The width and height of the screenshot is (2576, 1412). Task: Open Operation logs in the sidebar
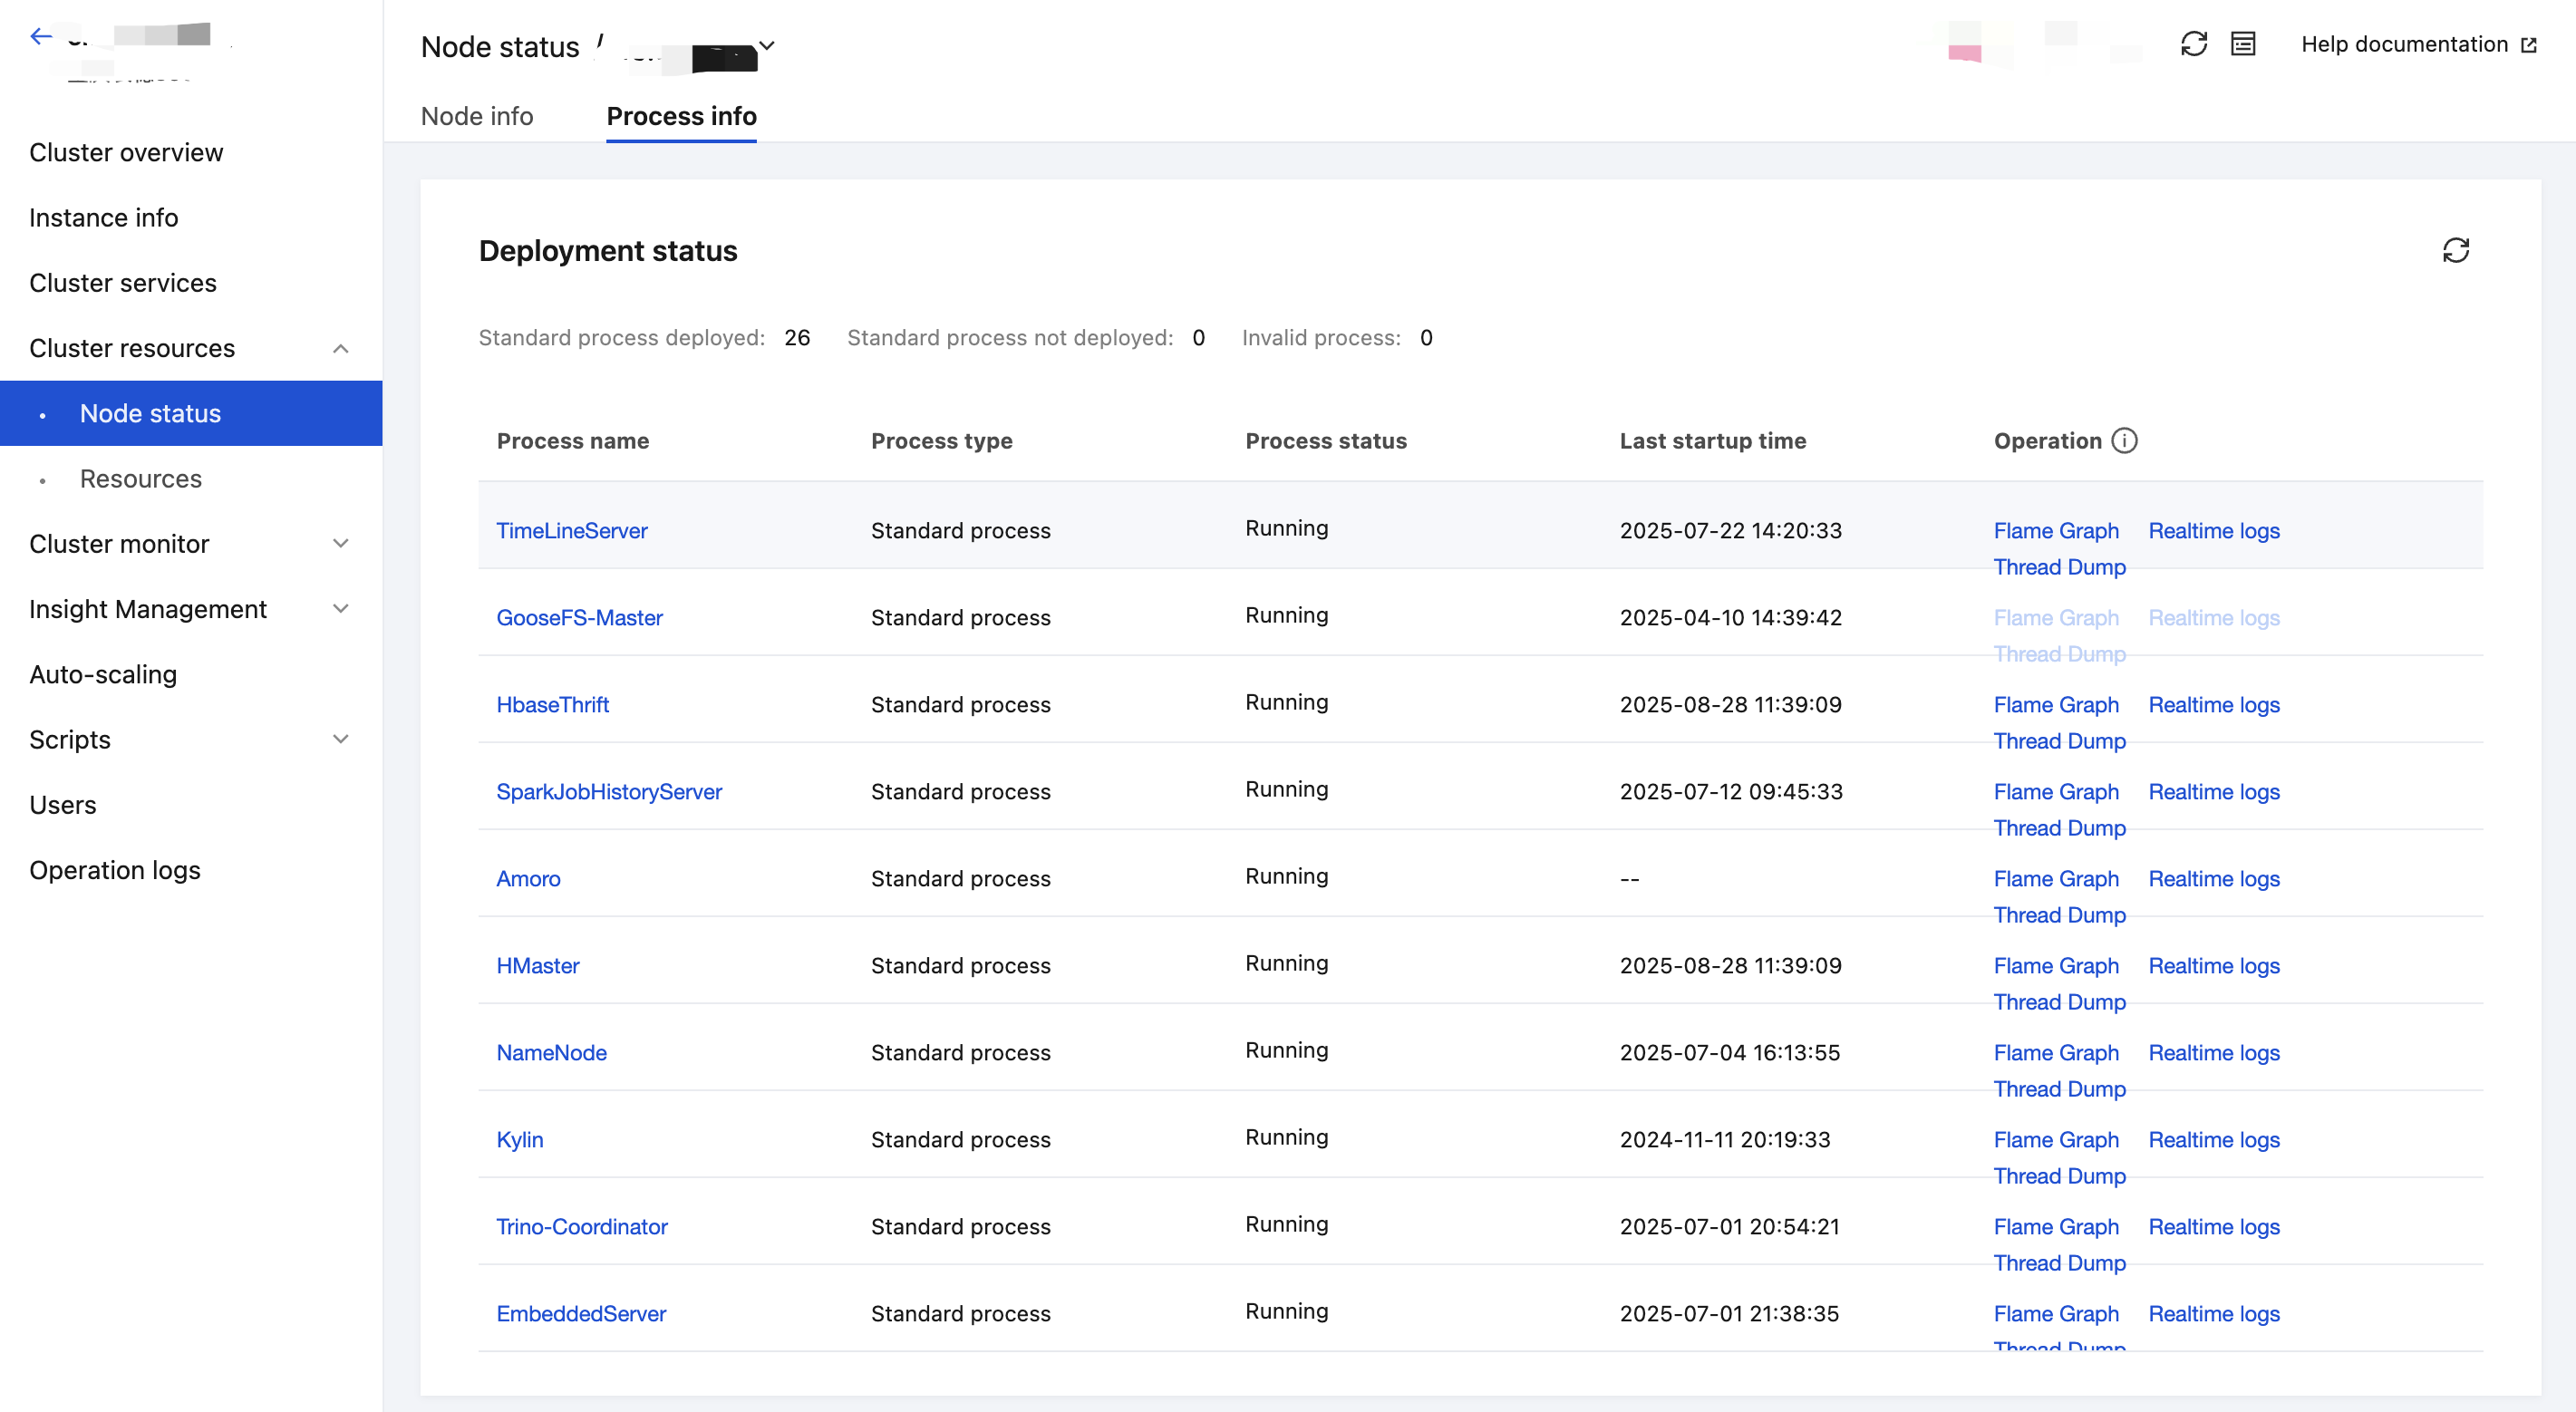coord(115,870)
